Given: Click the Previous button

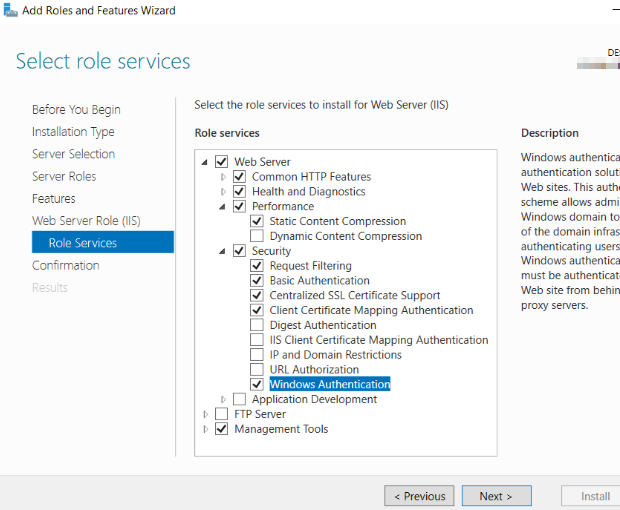Looking at the screenshot, I should click(419, 496).
